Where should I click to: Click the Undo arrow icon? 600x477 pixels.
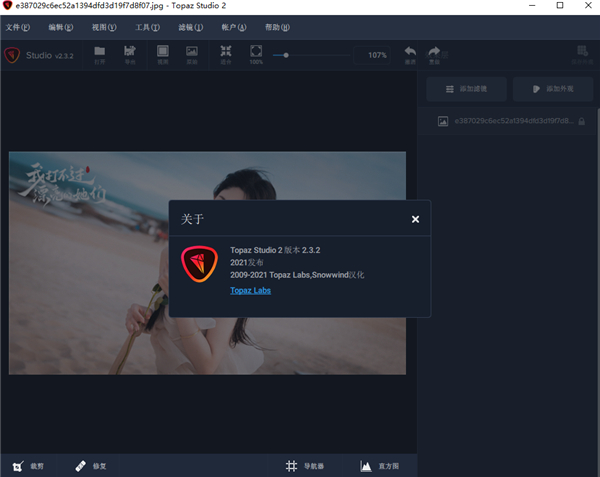pyautogui.click(x=410, y=53)
